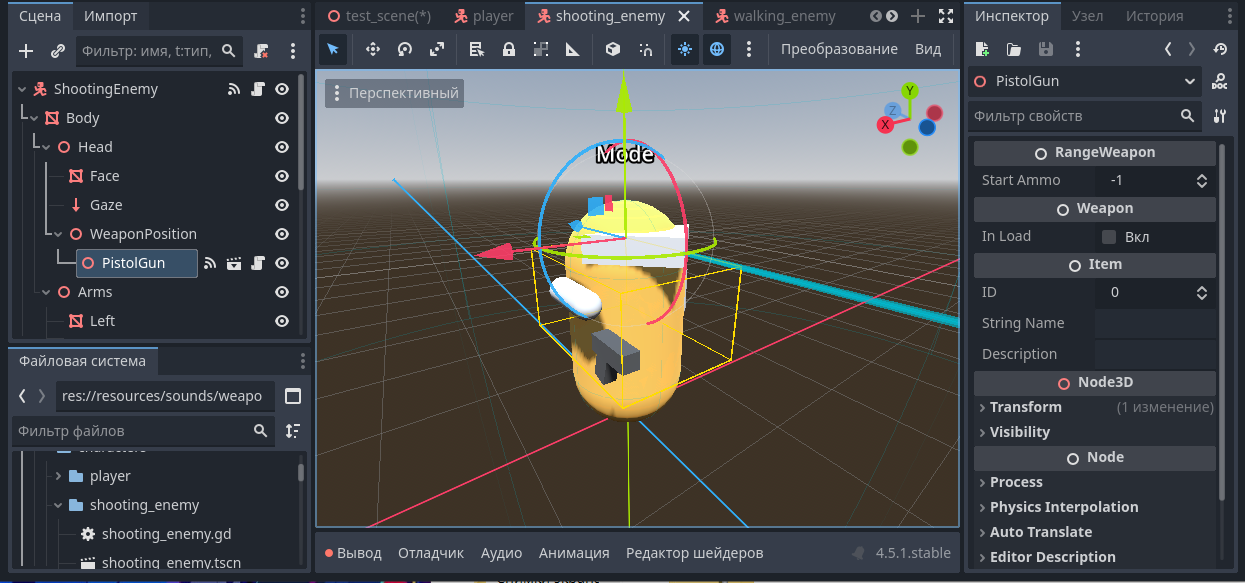This screenshot has height=583, width=1245.
Task: Enable the In Load checkbox
Action: click(1108, 237)
